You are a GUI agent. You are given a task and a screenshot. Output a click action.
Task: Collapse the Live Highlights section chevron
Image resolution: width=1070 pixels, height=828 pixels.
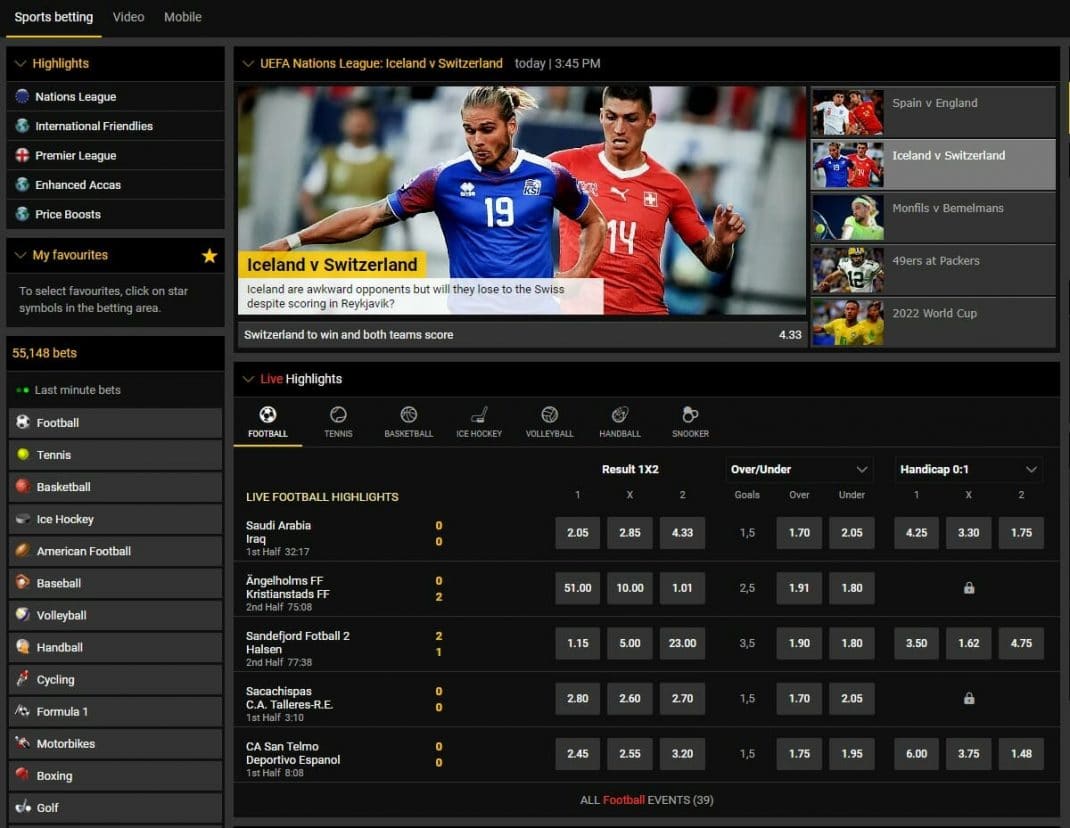point(248,379)
